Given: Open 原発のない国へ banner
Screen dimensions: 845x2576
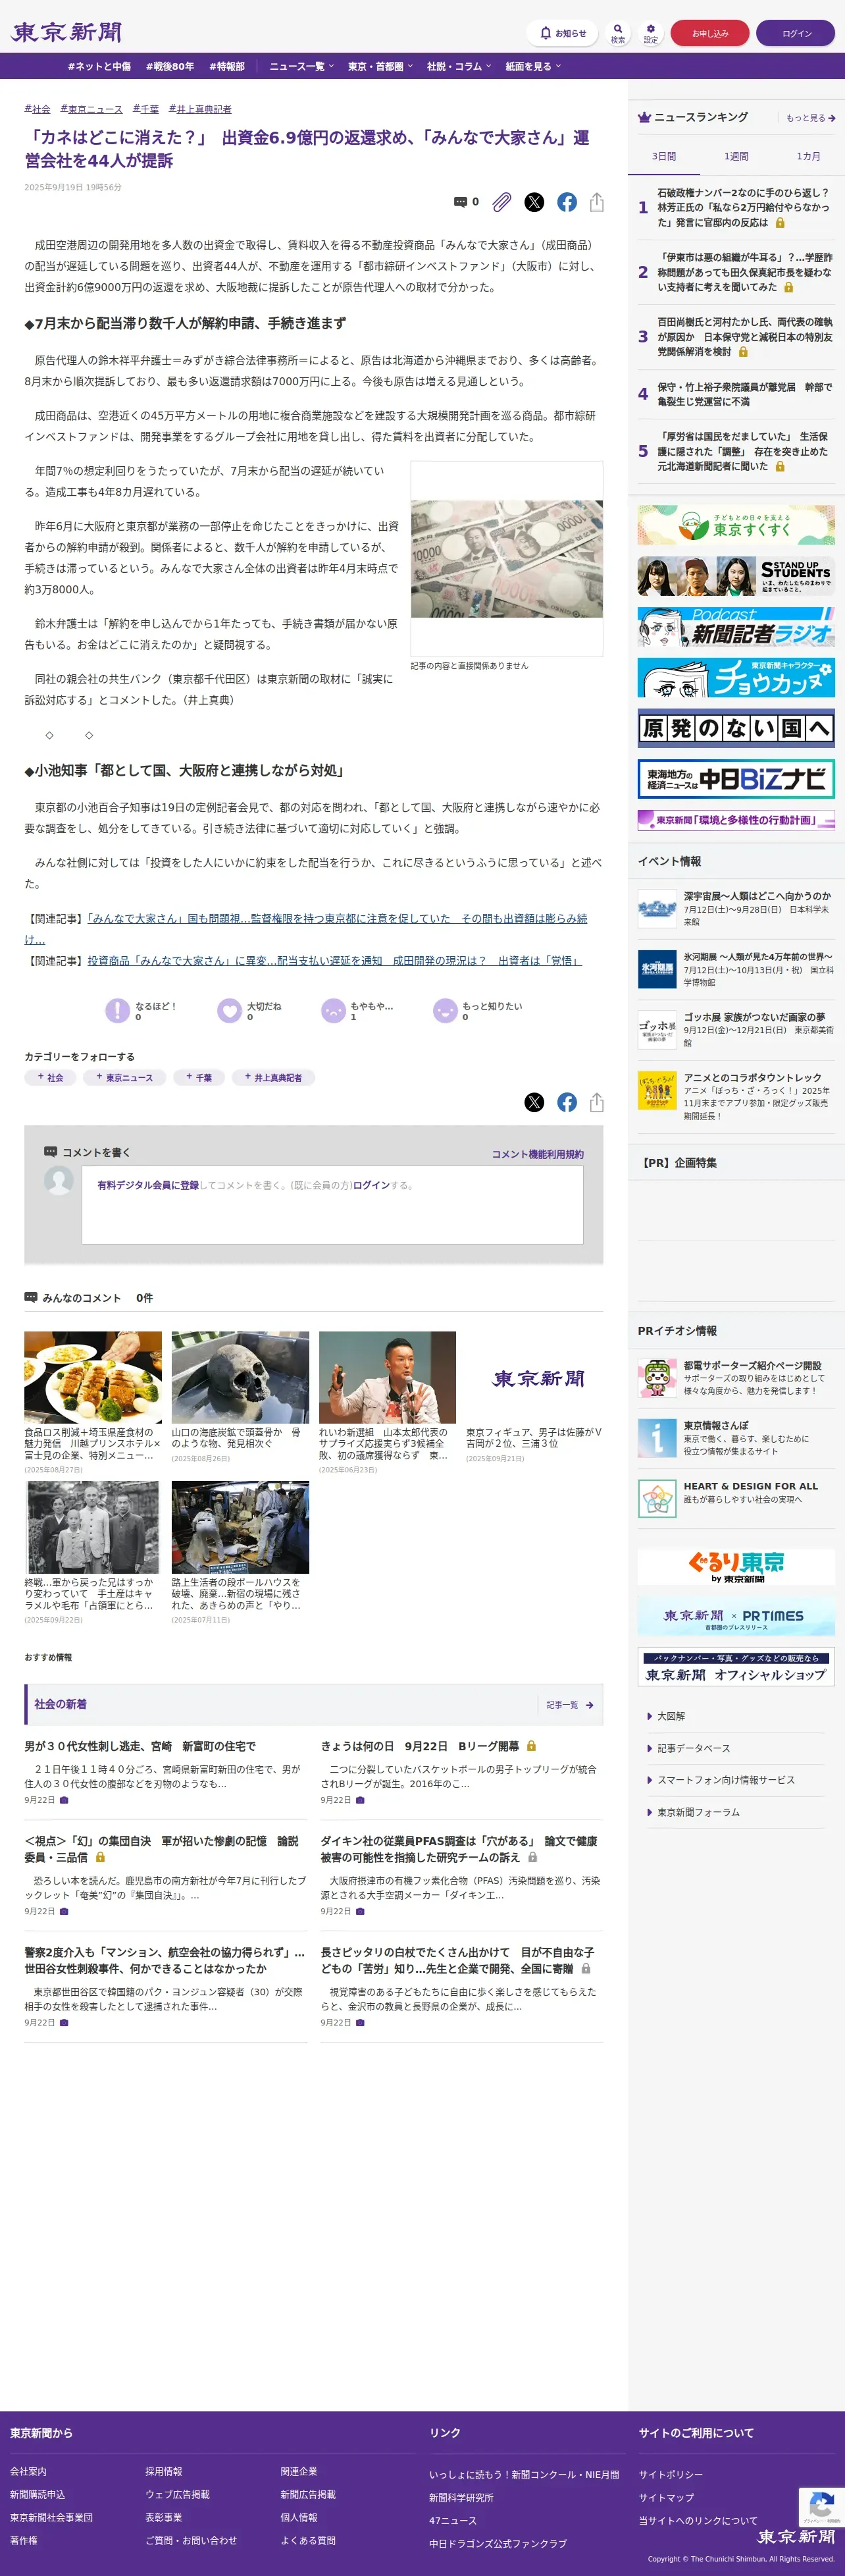Looking at the screenshot, I should tap(736, 728).
